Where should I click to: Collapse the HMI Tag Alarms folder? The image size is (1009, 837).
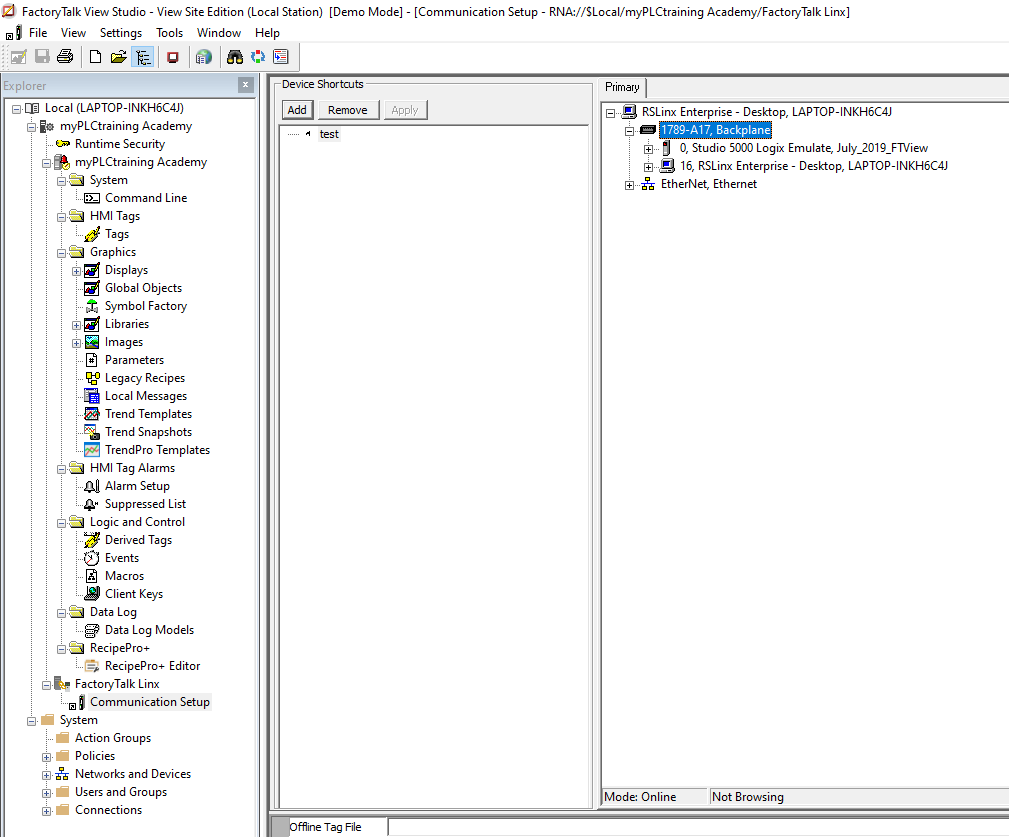(62, 469)
